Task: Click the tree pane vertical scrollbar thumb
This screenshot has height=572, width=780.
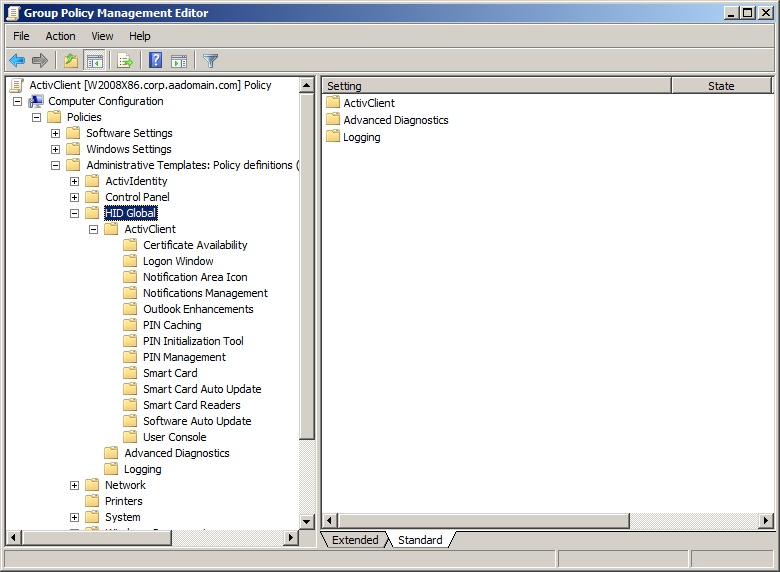Action: pos(307,266)
